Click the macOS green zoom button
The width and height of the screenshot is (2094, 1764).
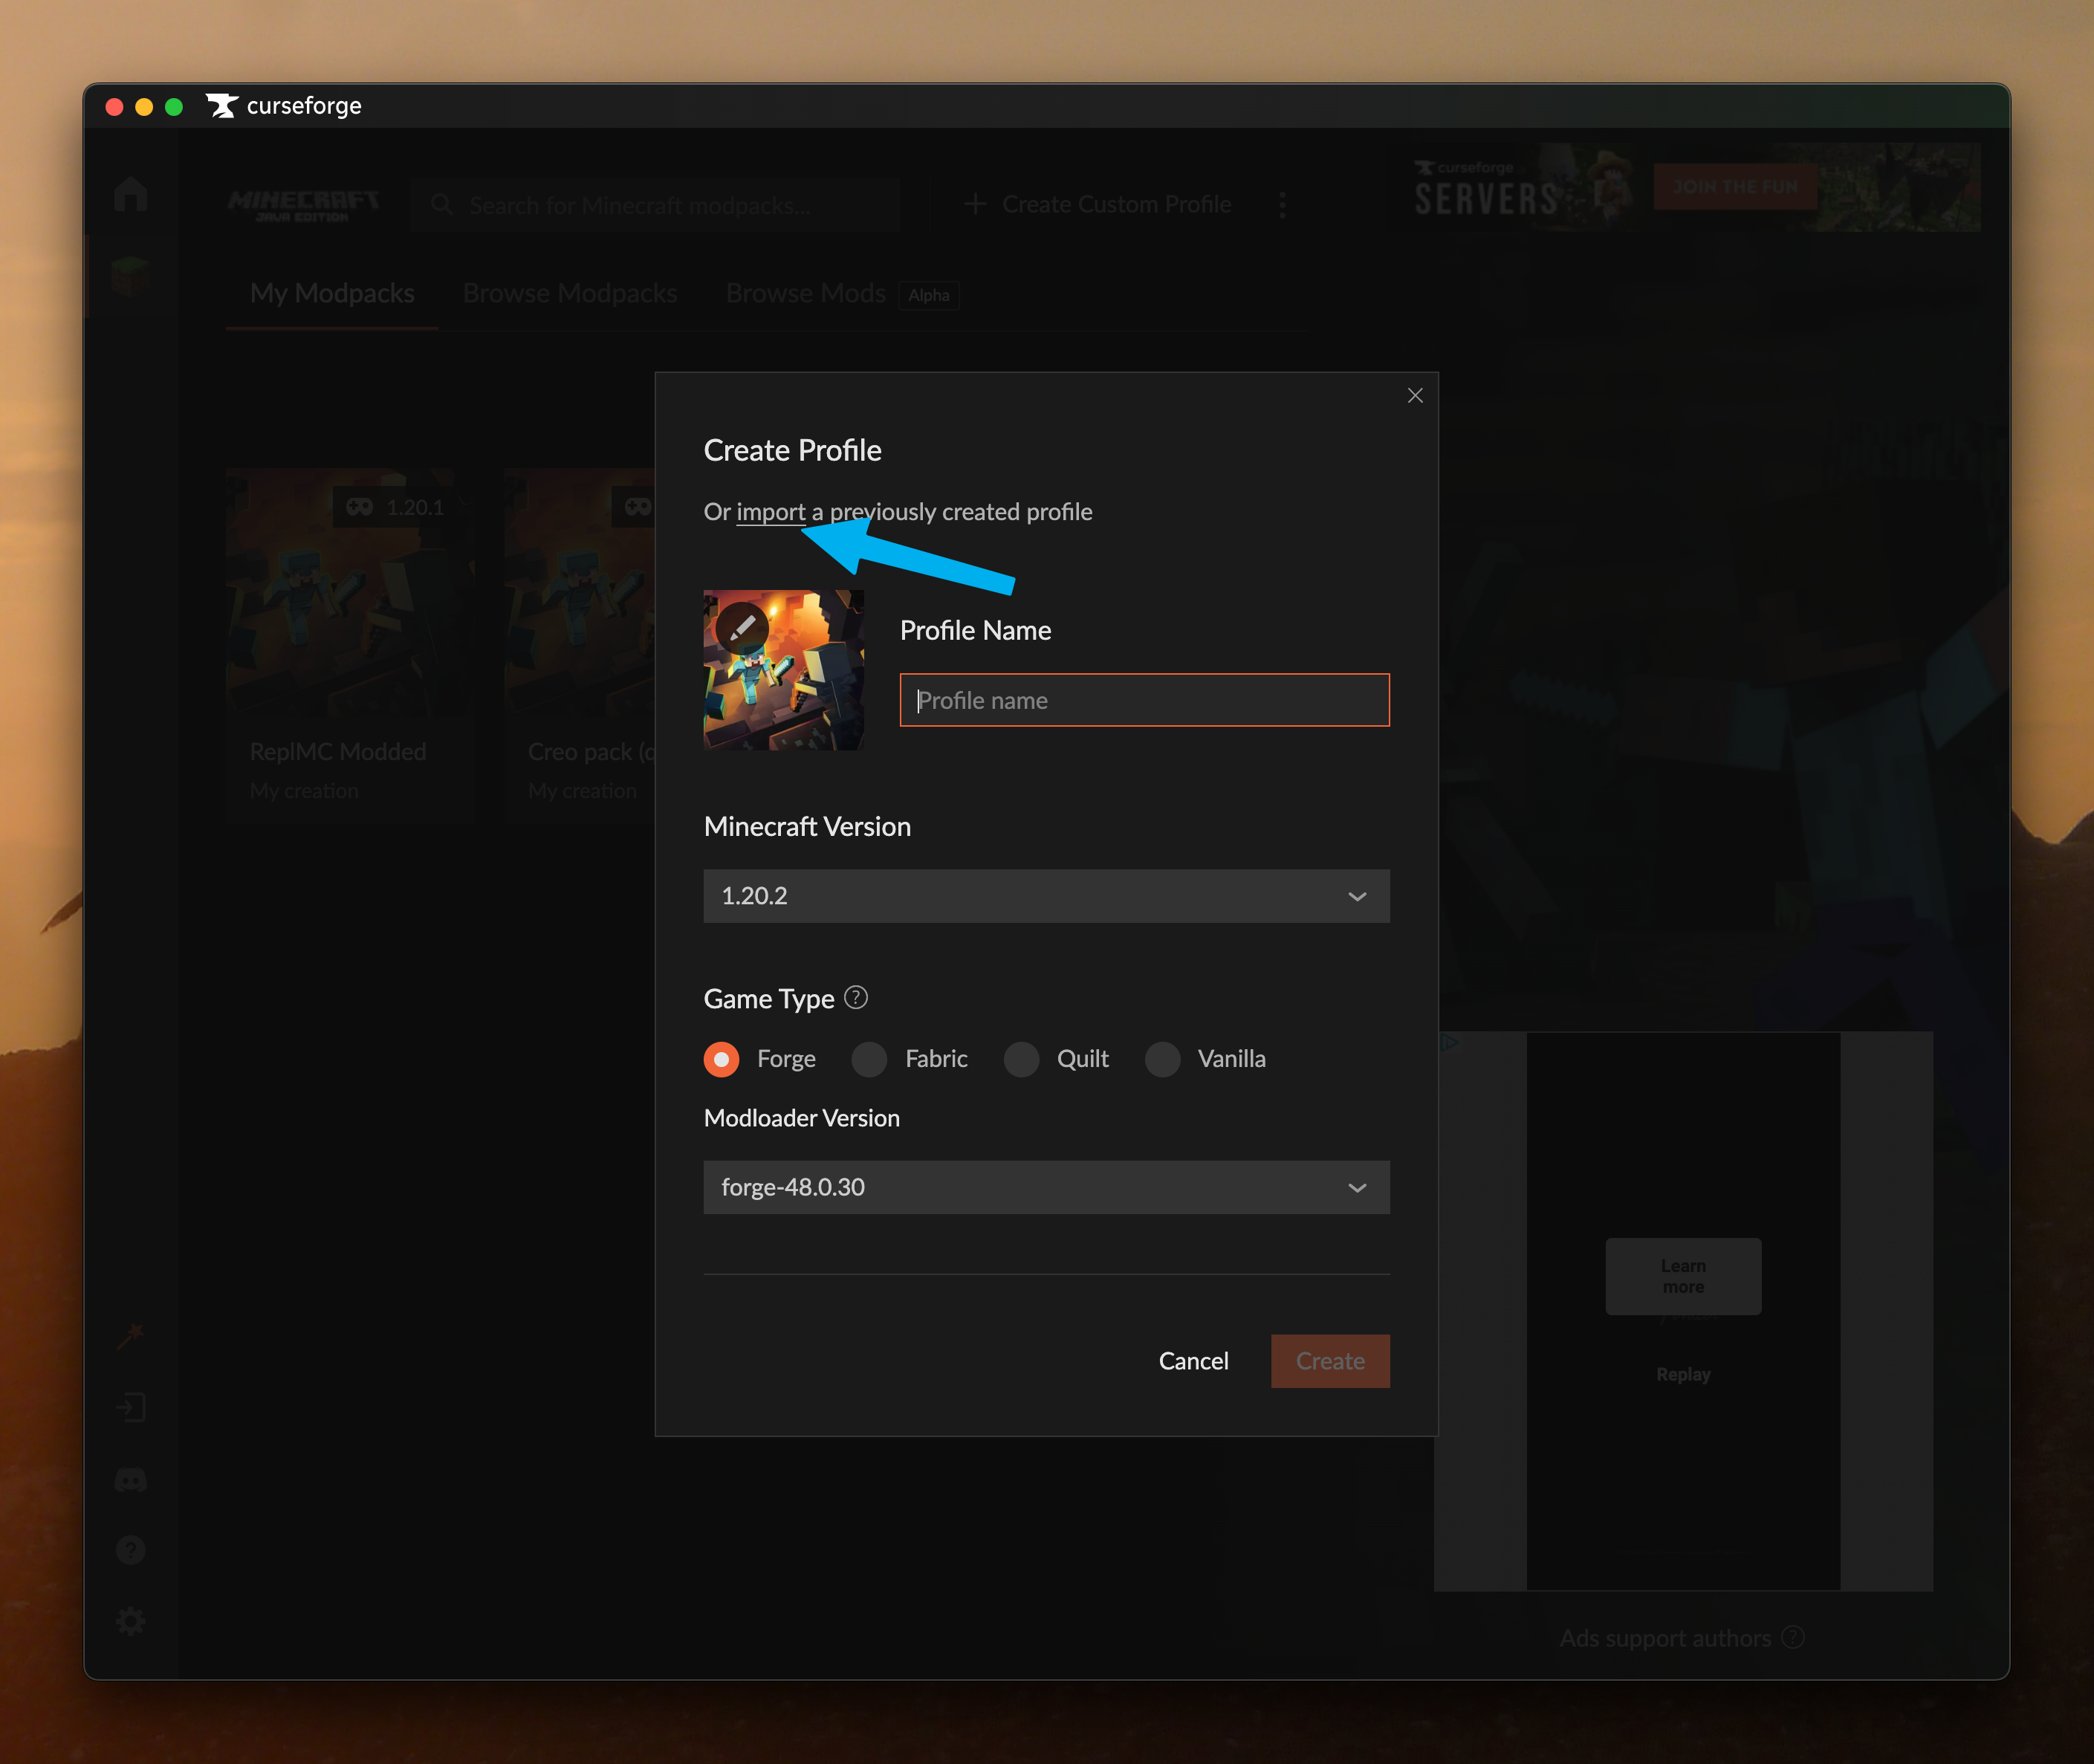click(x=174, y=106)
